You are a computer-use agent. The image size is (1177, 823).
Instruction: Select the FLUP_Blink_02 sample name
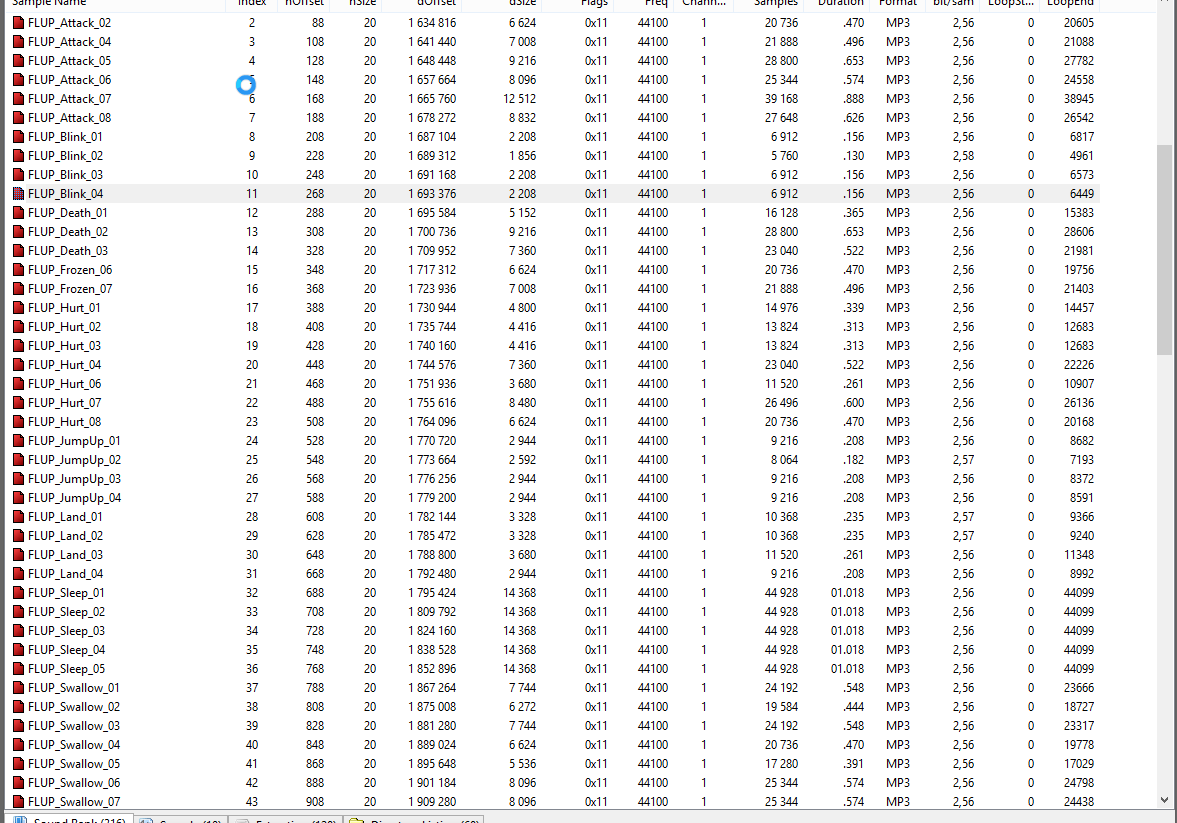click(65, 155)
